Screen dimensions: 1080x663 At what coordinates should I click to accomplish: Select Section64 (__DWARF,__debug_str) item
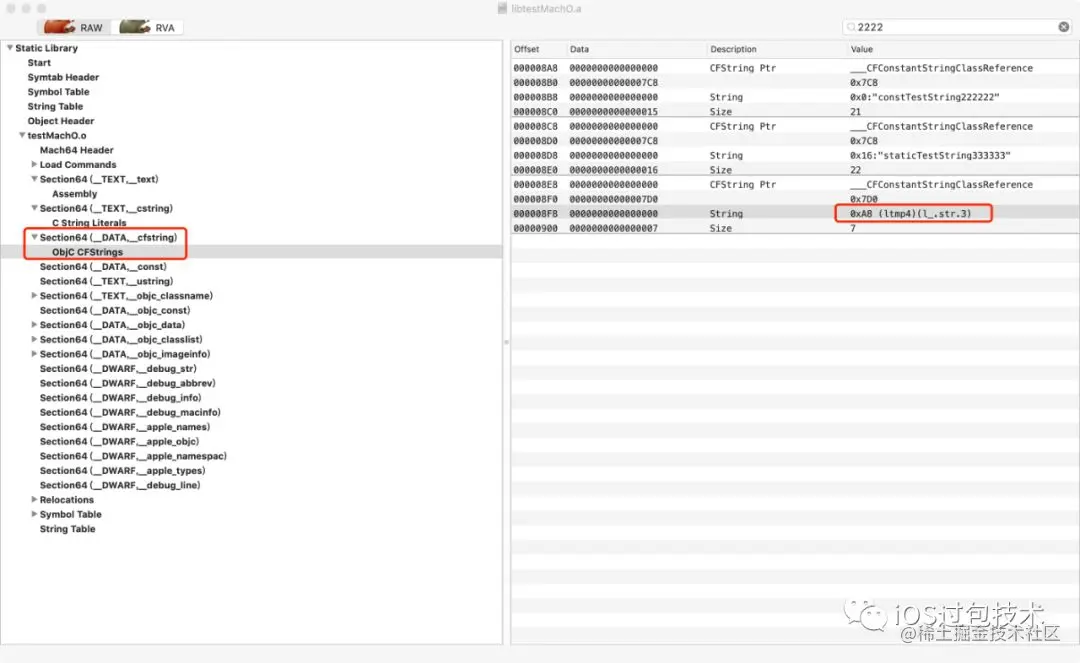click(x=118, y=368)
